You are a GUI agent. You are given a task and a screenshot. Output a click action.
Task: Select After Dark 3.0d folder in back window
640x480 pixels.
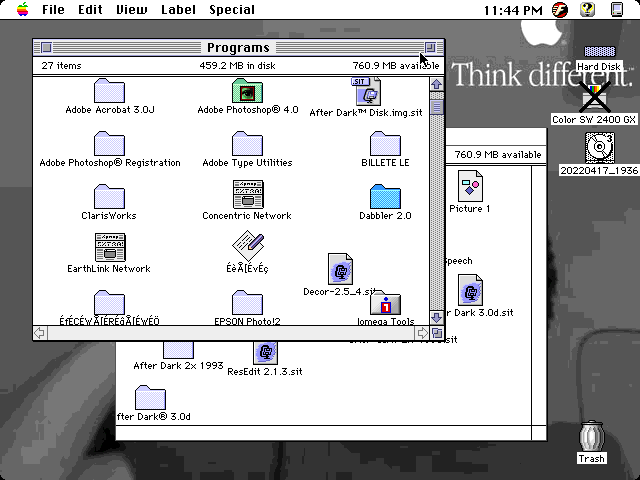pyautogui.click(x=150, y=397)
